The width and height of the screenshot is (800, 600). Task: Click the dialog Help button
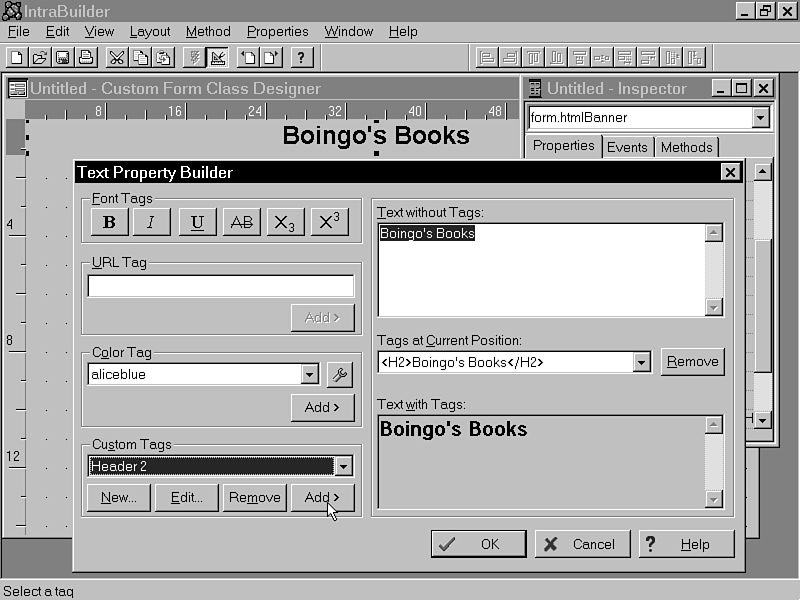(x=687, y=544)
